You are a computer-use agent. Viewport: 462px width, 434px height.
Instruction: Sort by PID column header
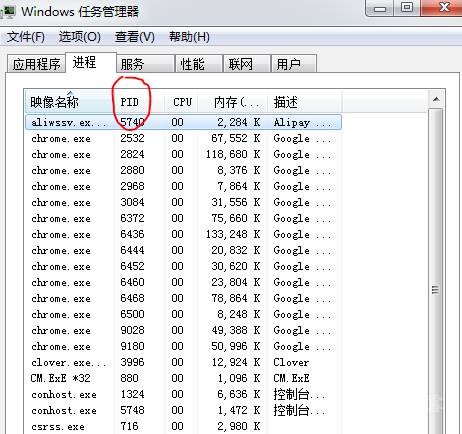[x=139, y=102]
